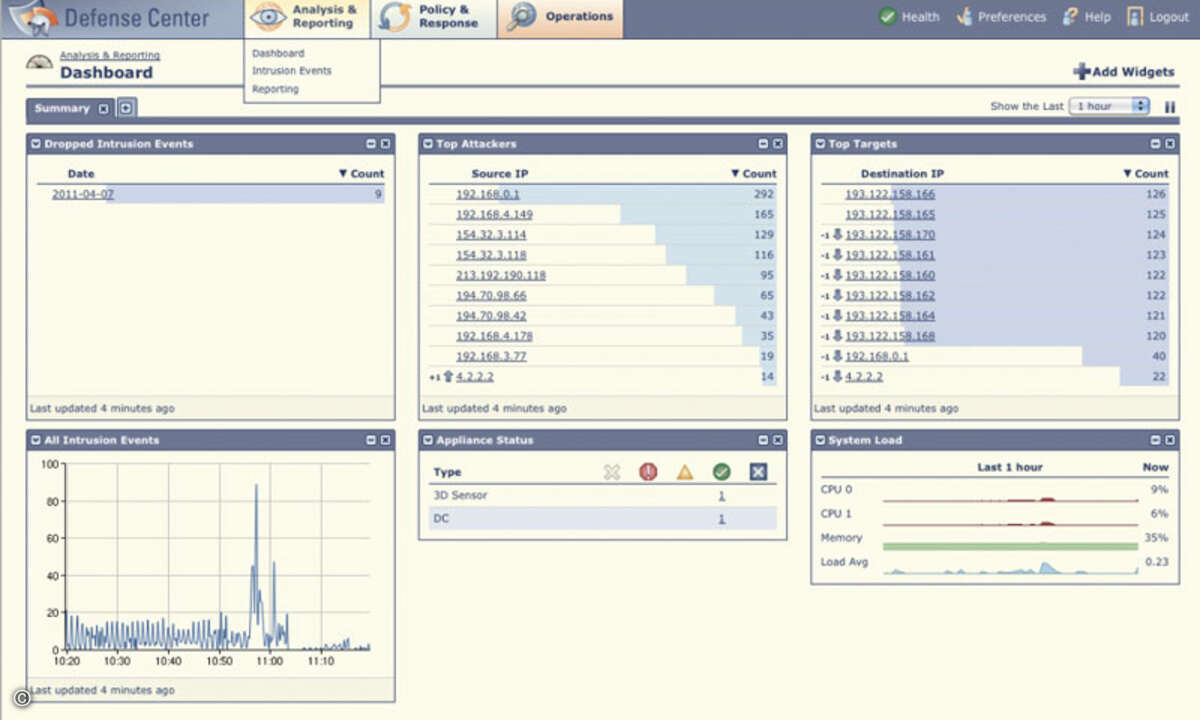Open source IP 154.32.3.114

point(491,235)
